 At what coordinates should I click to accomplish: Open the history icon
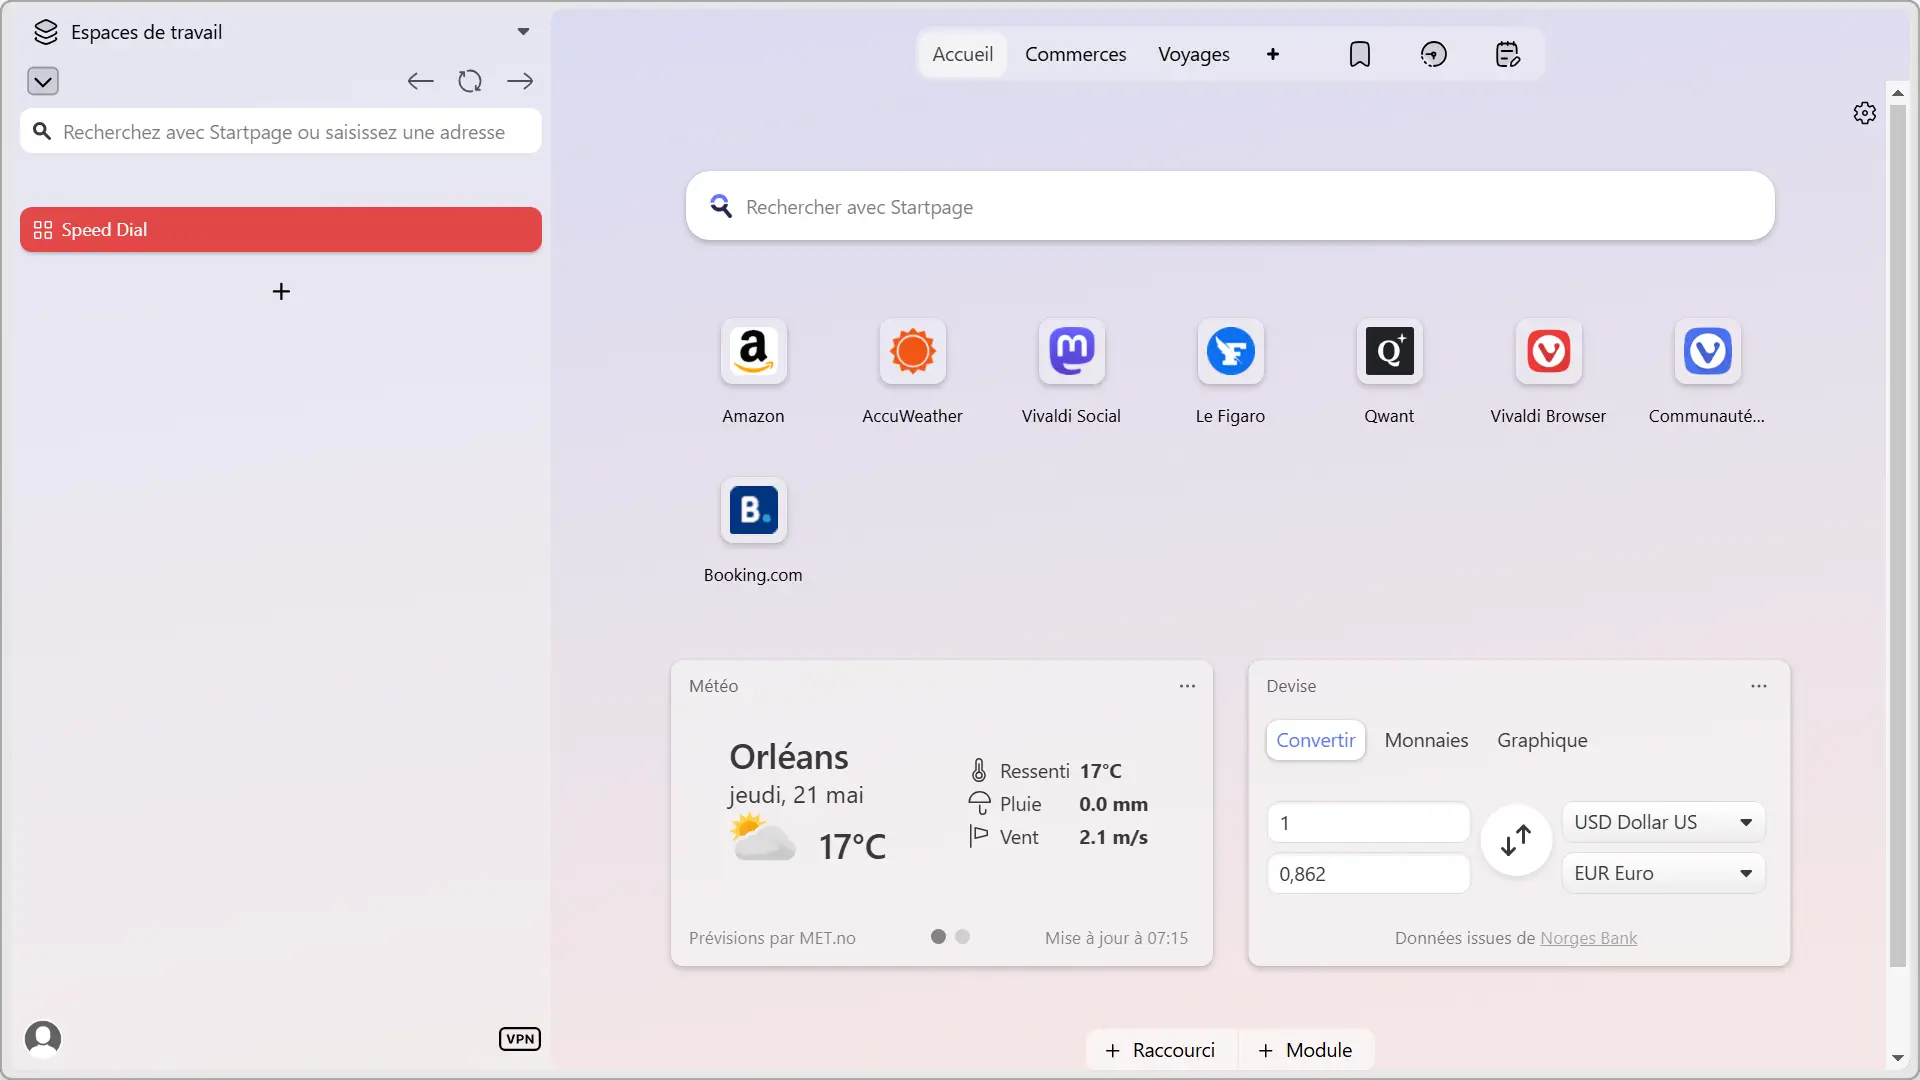(x=1434, y=54)
